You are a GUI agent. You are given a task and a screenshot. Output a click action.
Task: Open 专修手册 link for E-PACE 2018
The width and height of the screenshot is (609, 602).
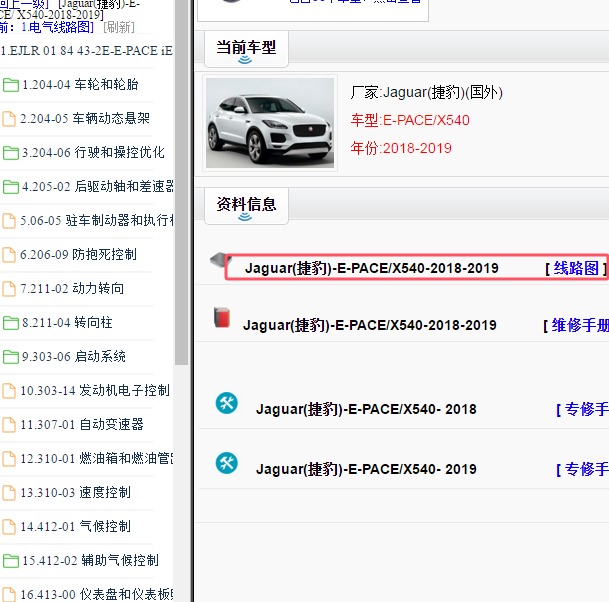(x=586, y=409)
